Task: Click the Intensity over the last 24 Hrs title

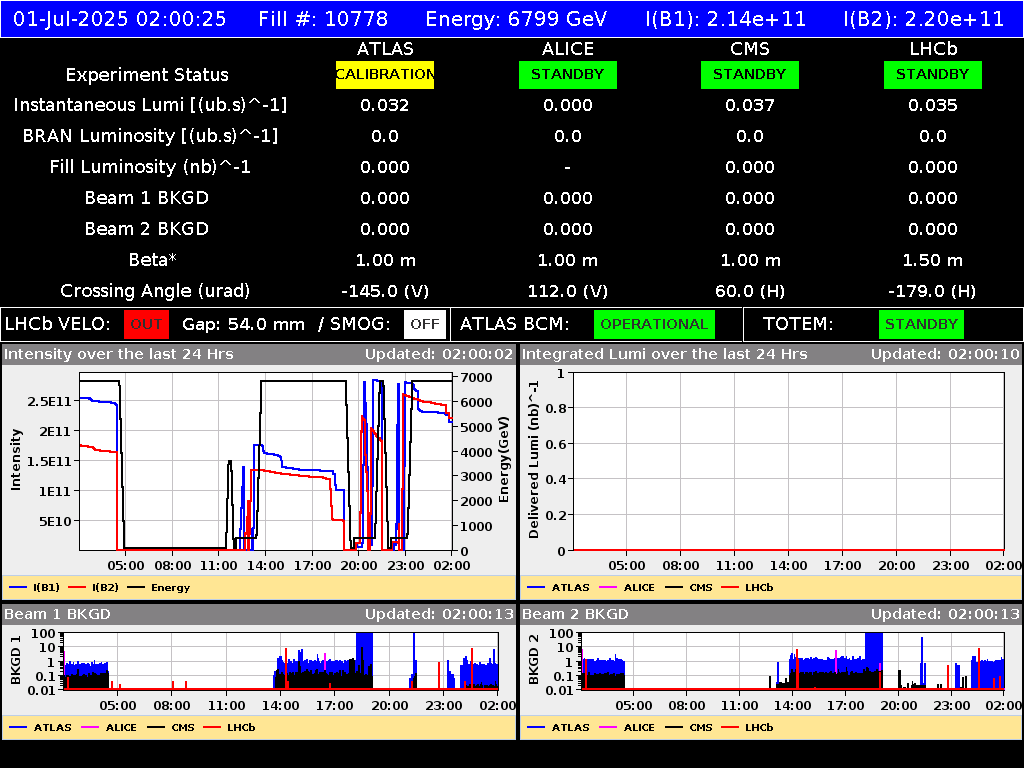Action: coord(118,355)
